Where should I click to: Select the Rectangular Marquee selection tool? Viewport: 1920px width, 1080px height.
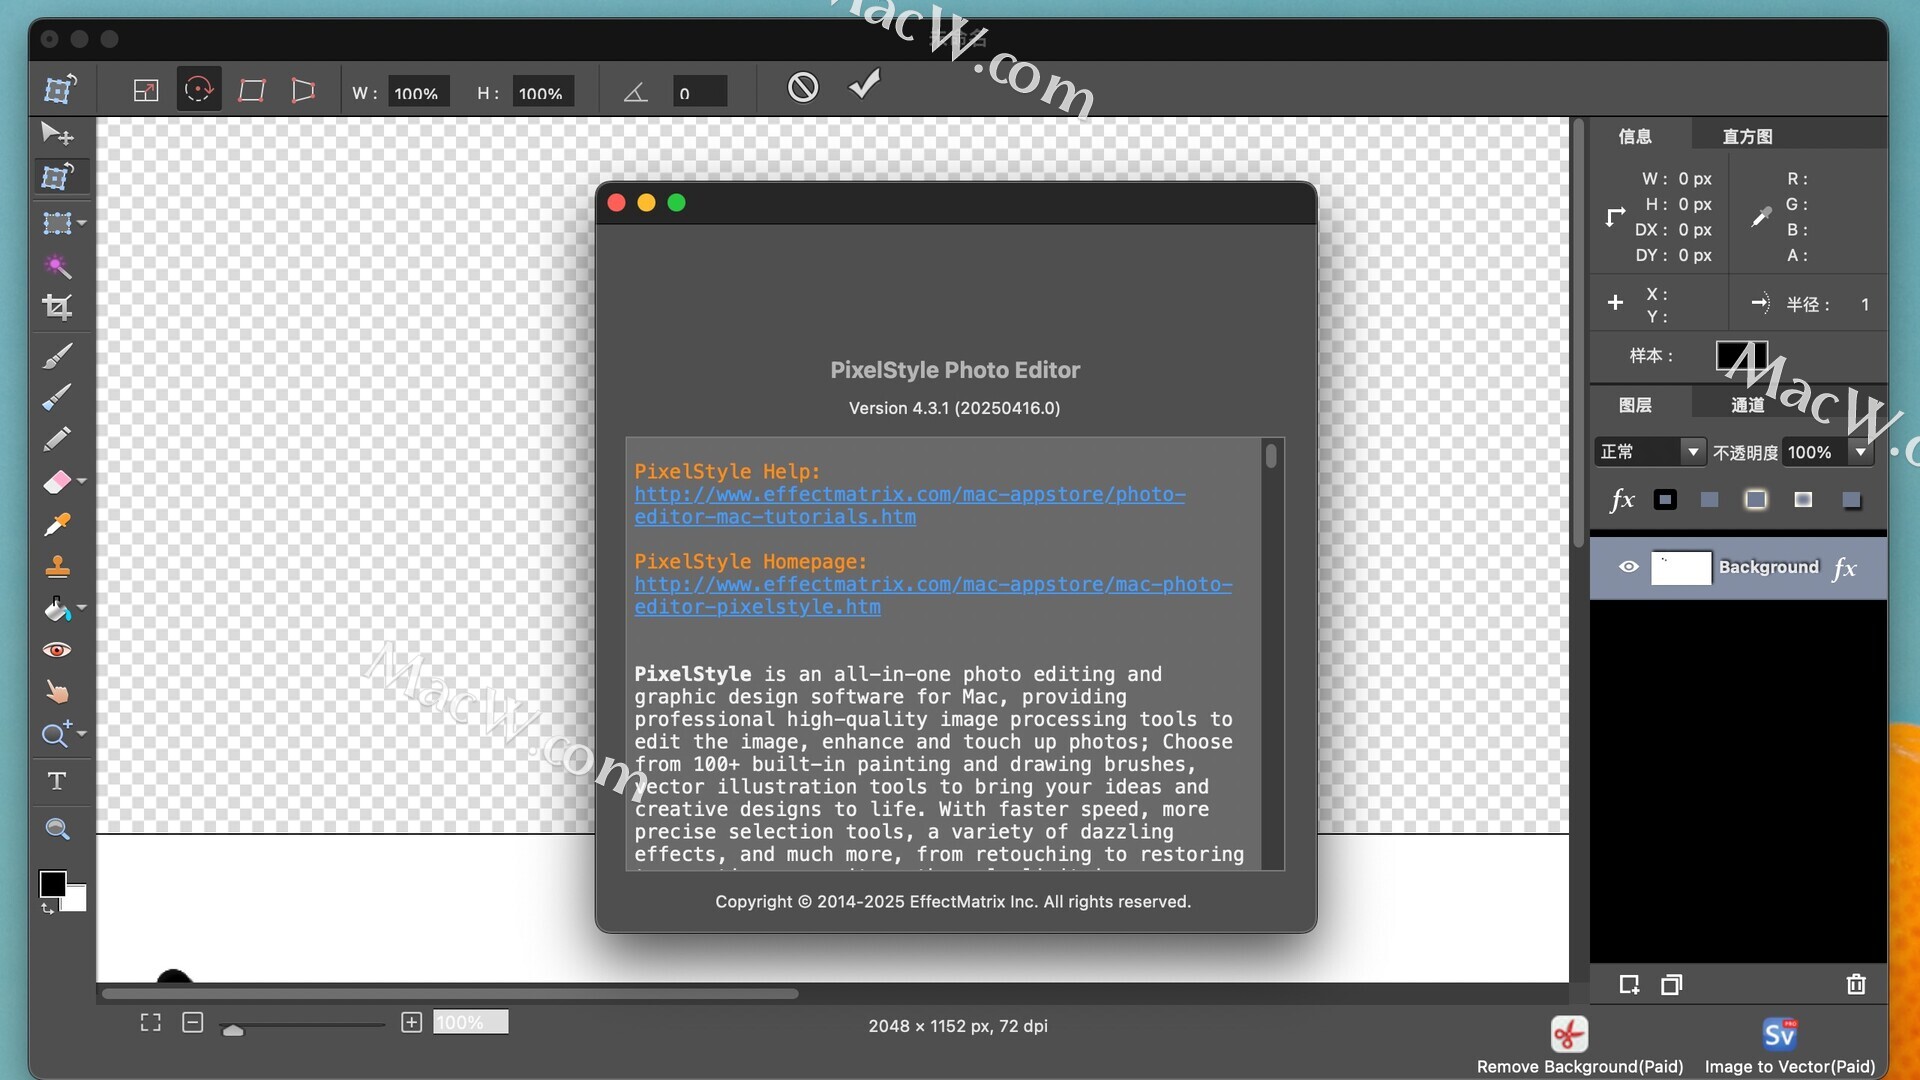pyautogui.click(x=56, y=223)
